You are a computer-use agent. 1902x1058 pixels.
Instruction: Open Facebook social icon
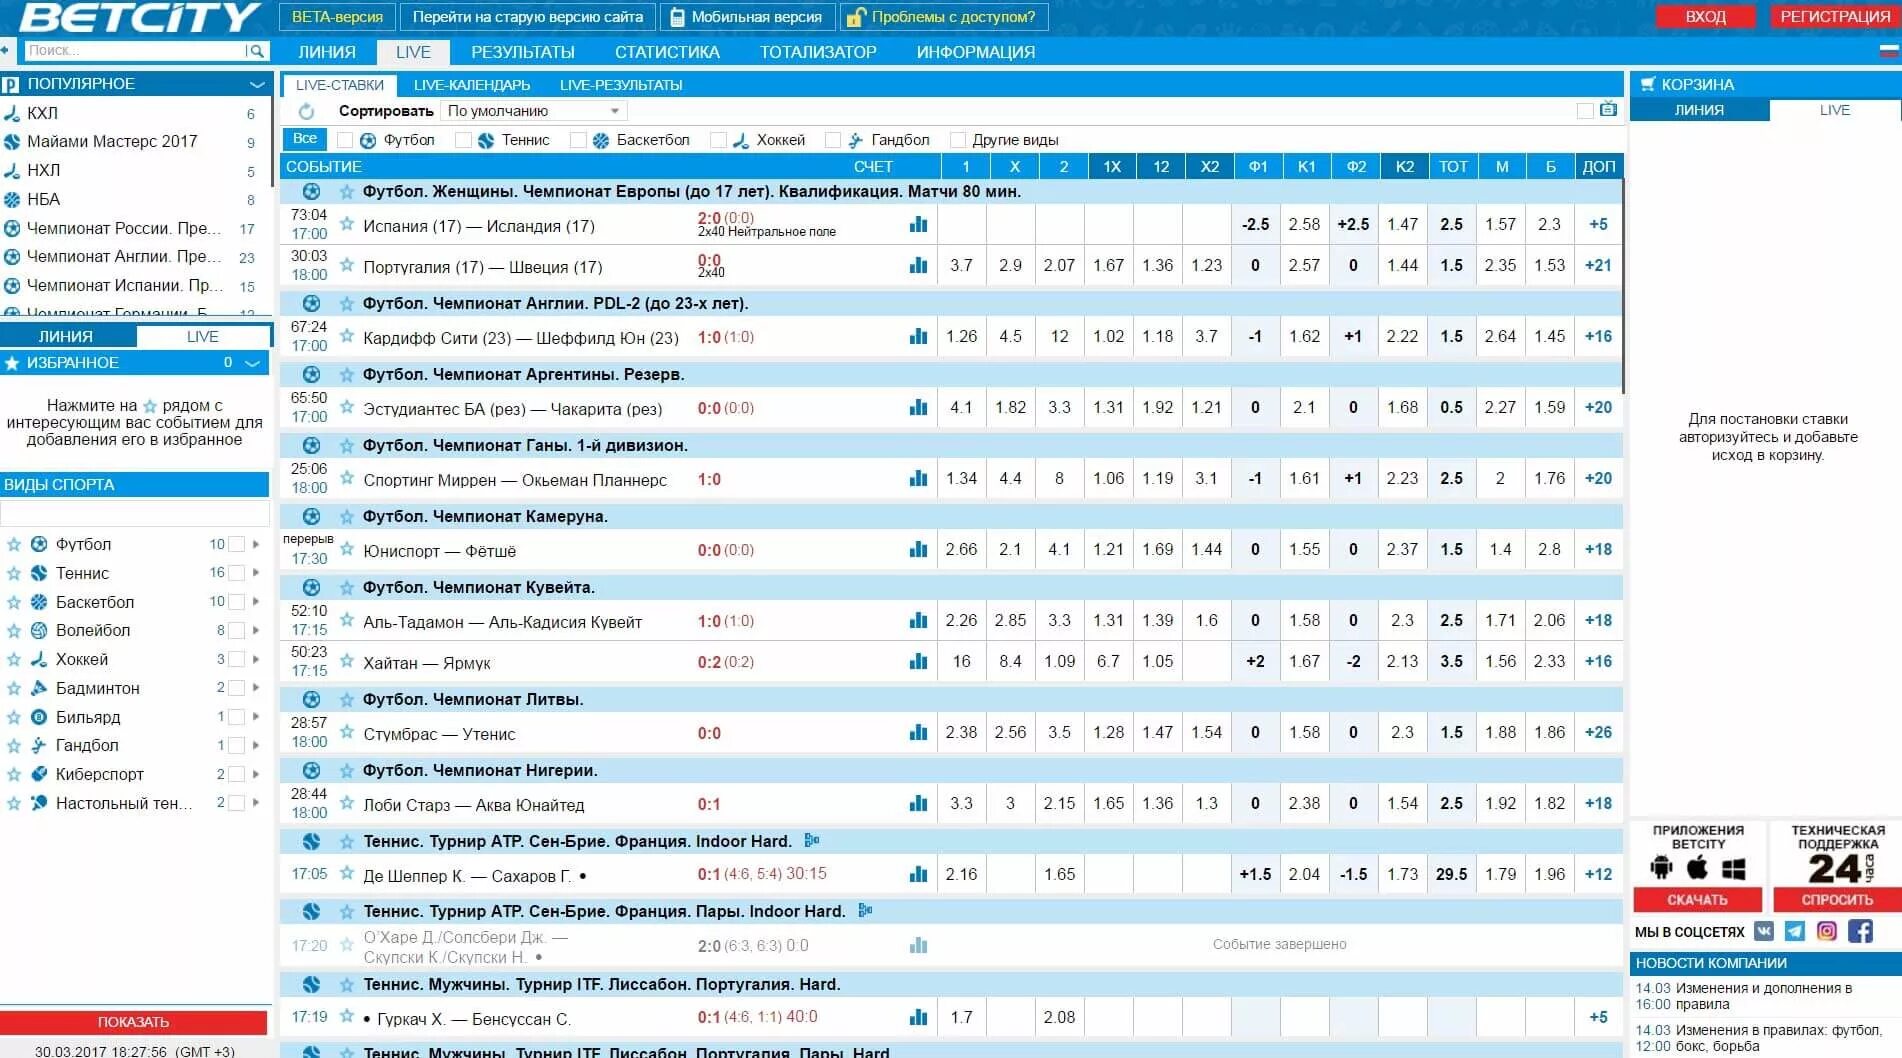[1860, 931]
